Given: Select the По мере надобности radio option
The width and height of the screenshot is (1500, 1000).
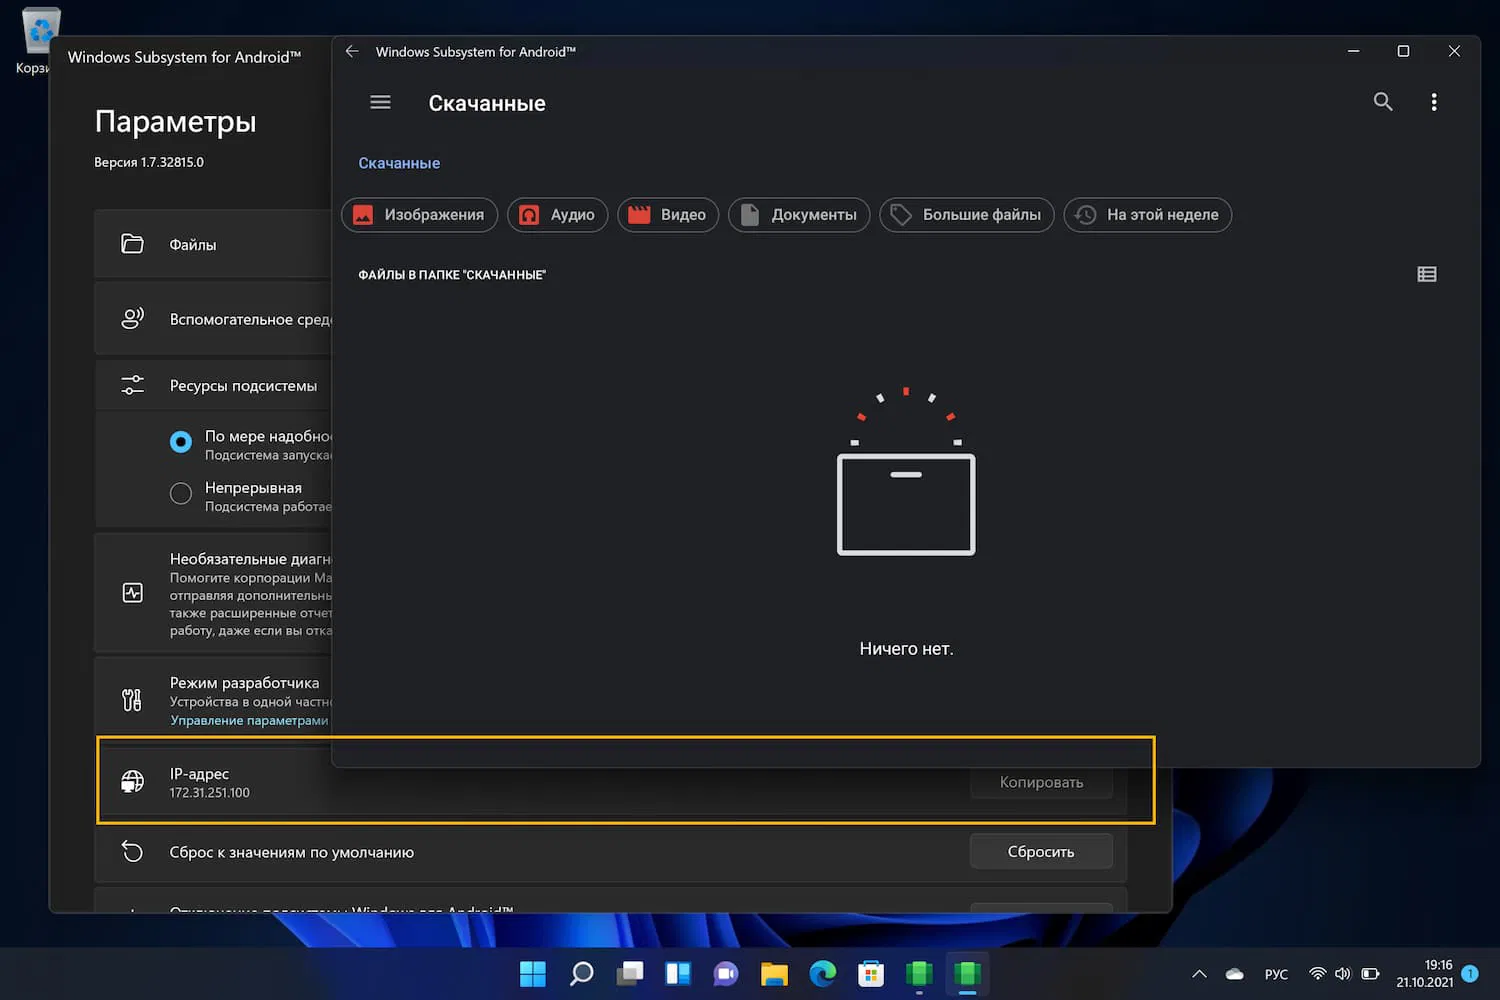Looking at the screenshot, I should click(x=181, y=442).
